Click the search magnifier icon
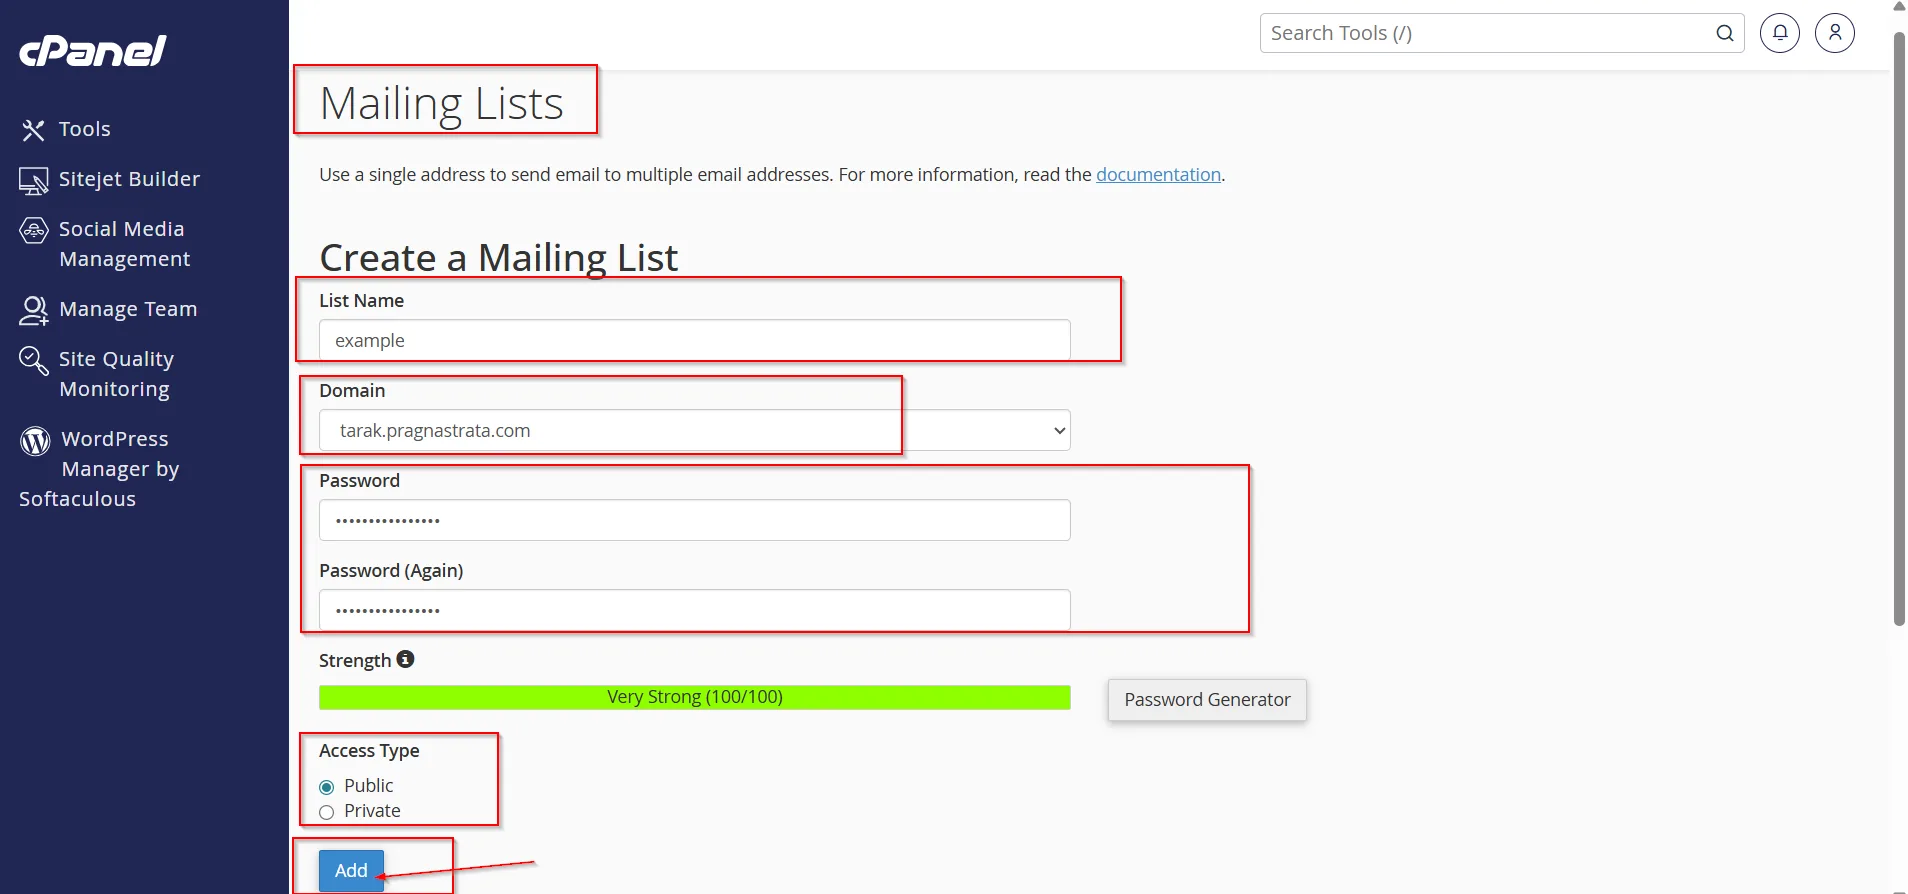1908x894 pixels. [x=1724, y=33]
